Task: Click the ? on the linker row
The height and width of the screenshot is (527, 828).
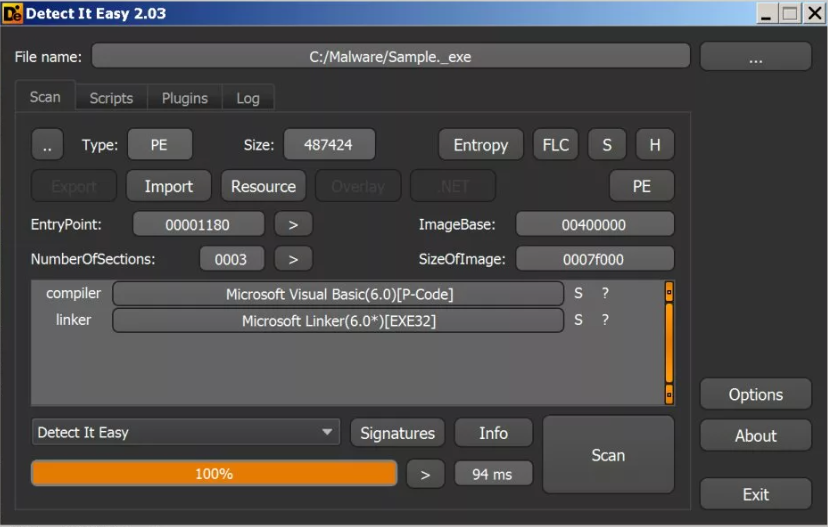Action: (605, 320)
